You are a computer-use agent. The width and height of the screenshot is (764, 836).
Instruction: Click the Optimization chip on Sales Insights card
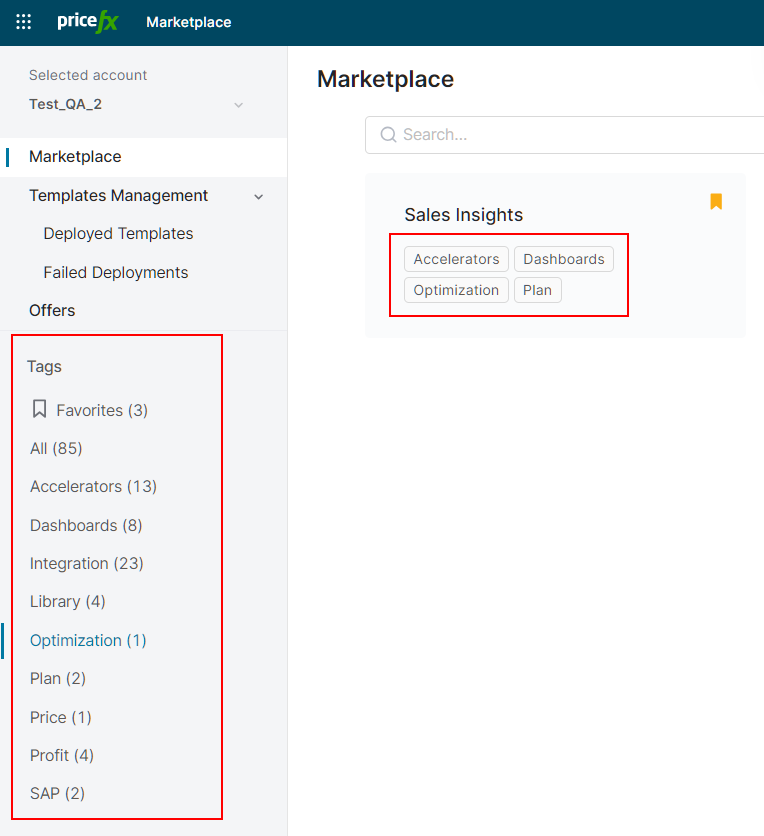pyautogui.click(x=456, y=290)
